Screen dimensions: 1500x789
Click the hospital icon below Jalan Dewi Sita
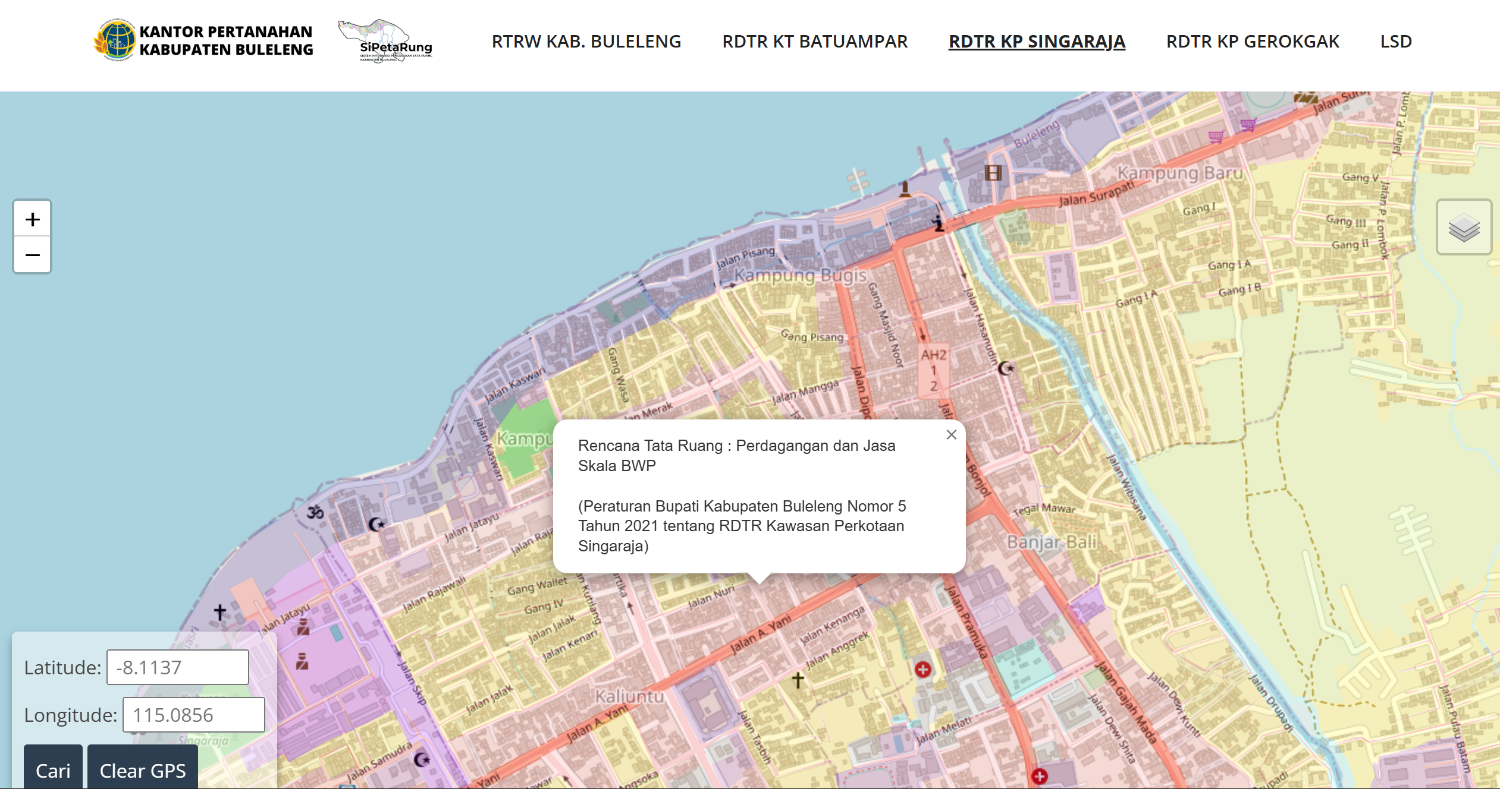click(x=1040, y=776)
